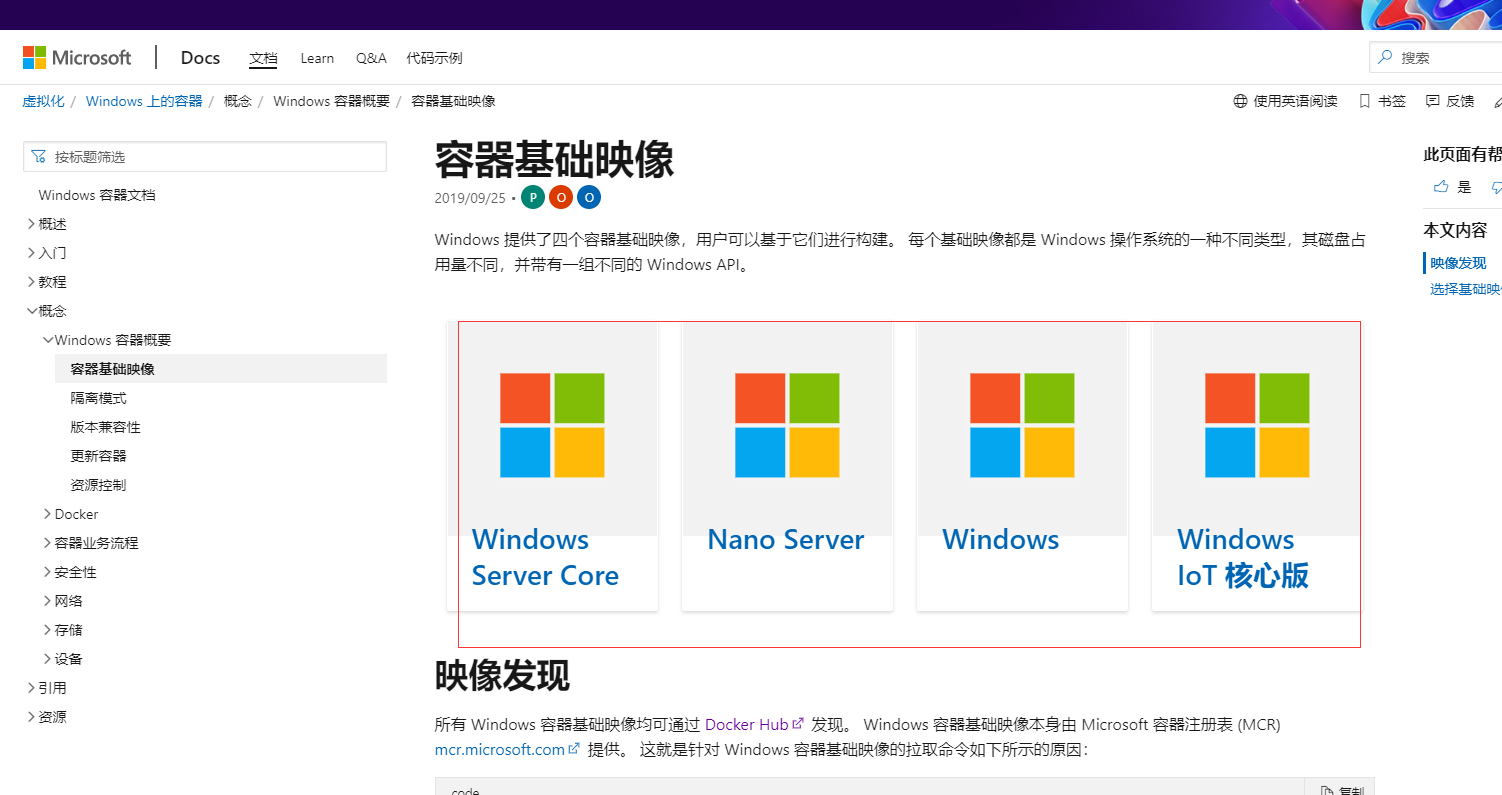Expand the 安全性 sidebar section
This screenshot has height=795, width=1502.
coord(69,572)
